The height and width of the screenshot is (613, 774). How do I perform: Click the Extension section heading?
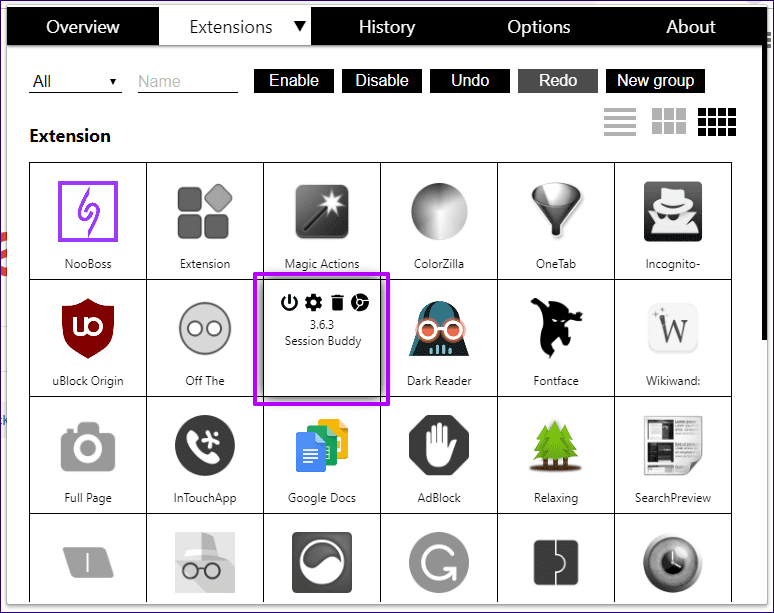[x=70, y=136]
